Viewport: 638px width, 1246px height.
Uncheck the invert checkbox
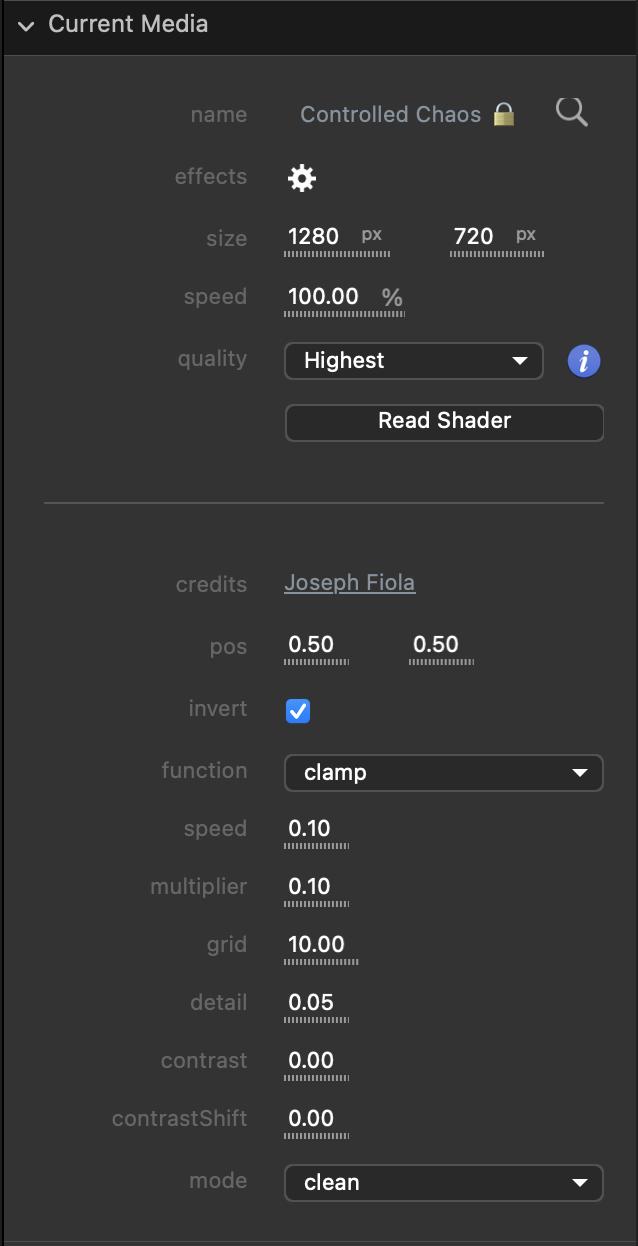click(x=298, y=711)
